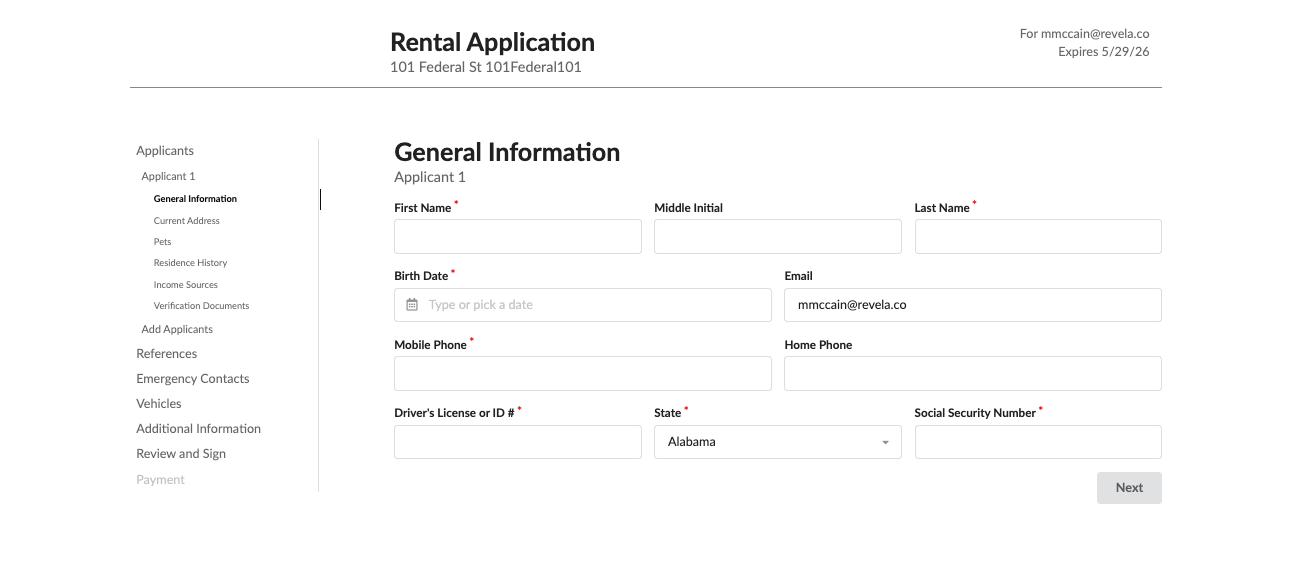Select Applicants in the sidebar

pos(165,151)
